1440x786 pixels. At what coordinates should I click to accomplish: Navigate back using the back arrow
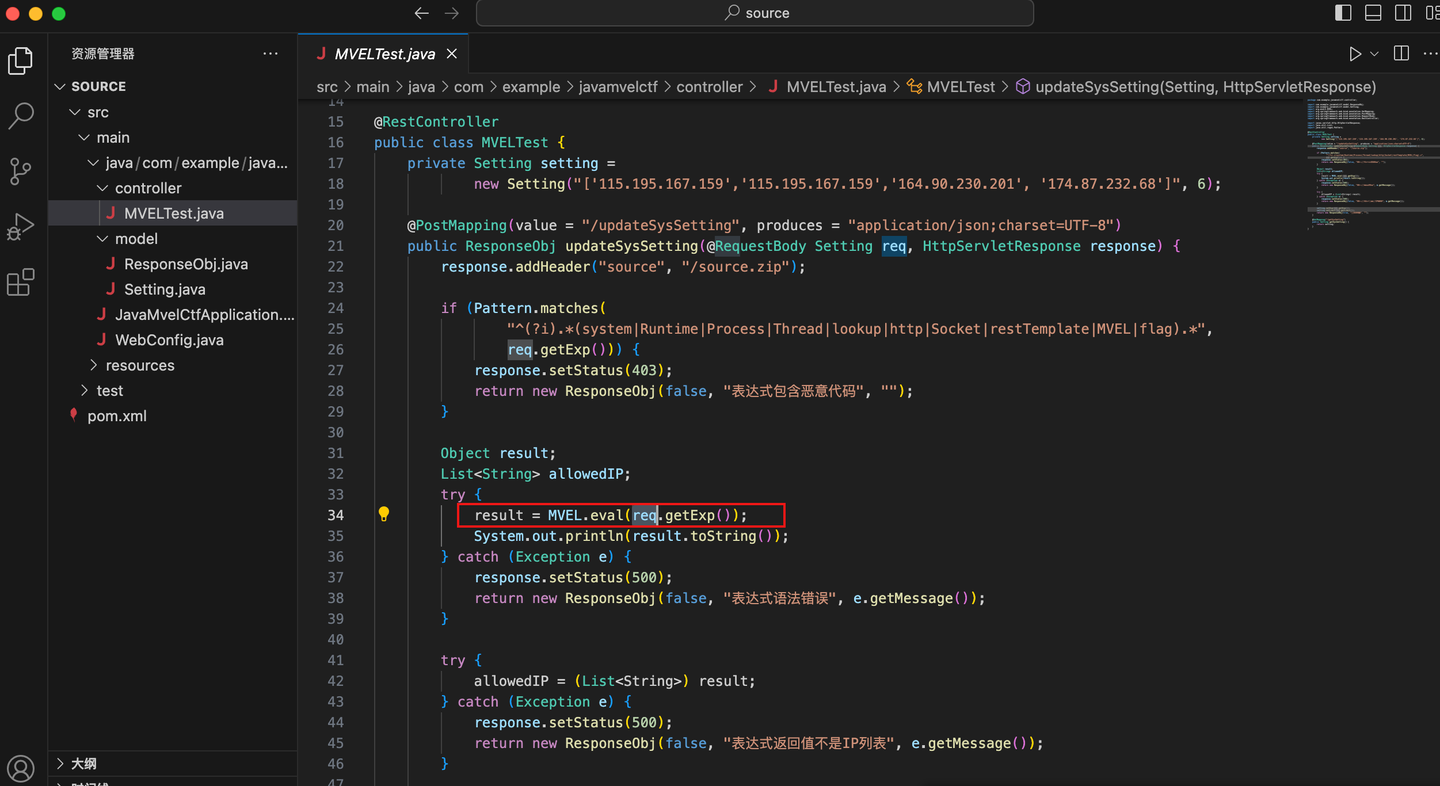(x=421, y=13)
